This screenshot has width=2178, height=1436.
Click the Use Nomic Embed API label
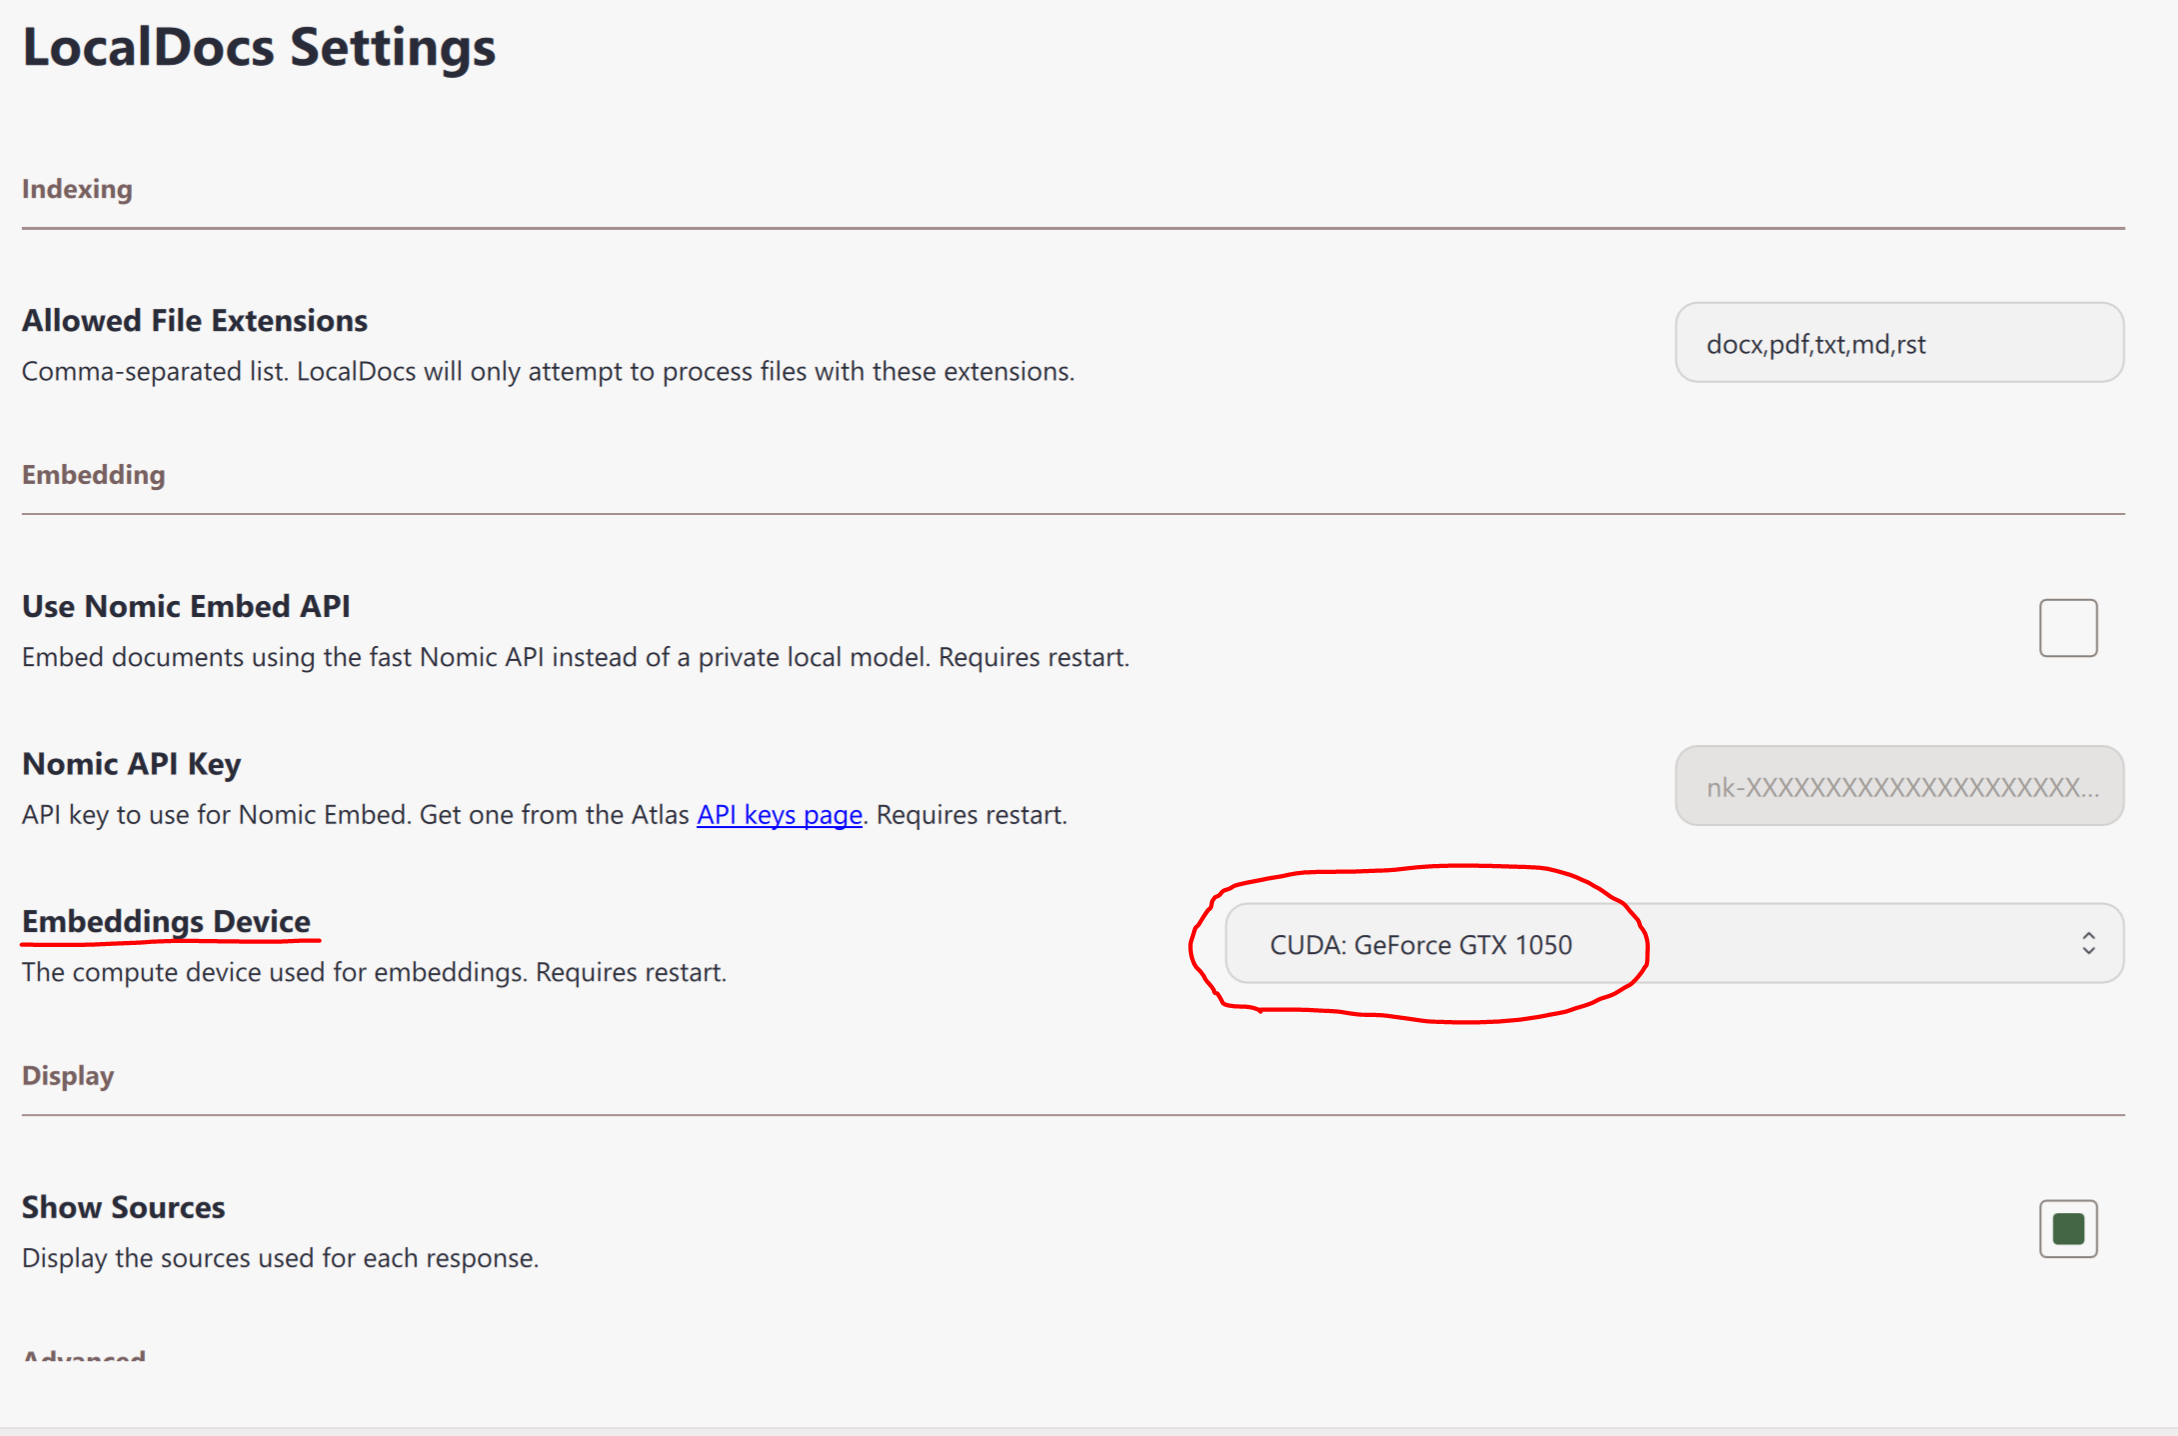point(186,607)
